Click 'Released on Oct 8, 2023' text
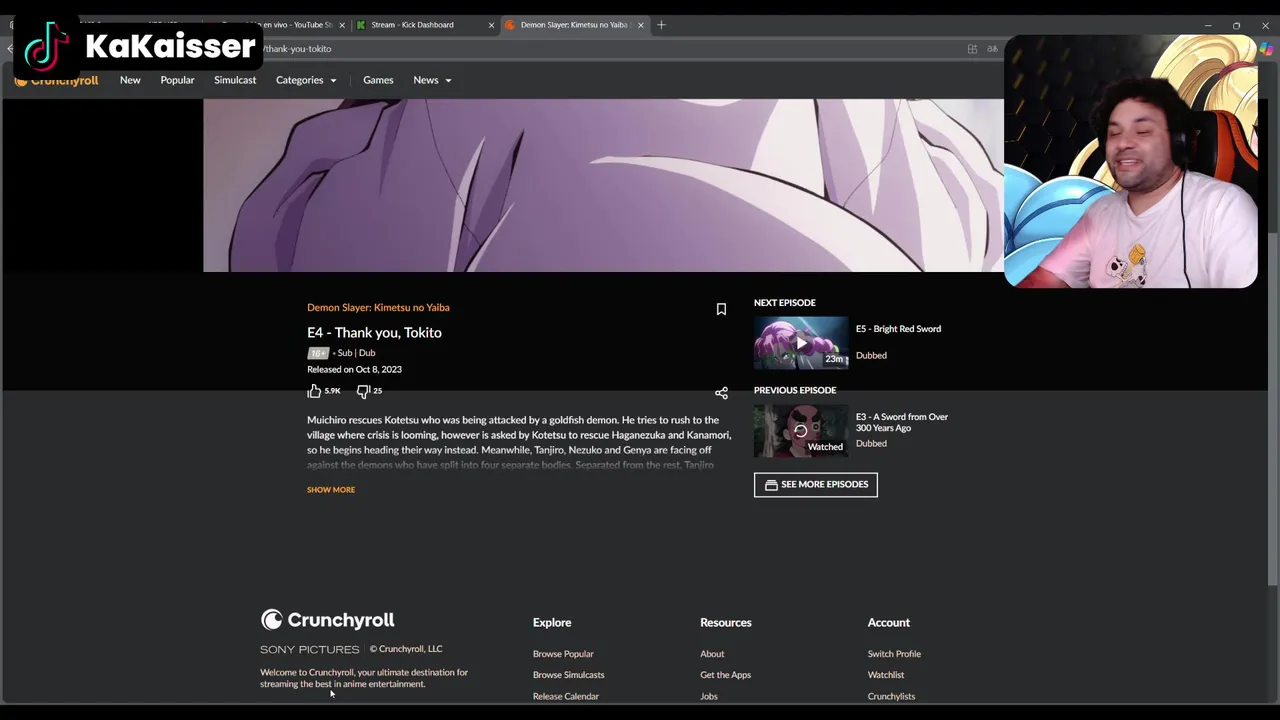This screenshot has width=1280, height=720. tap(354, 370)
